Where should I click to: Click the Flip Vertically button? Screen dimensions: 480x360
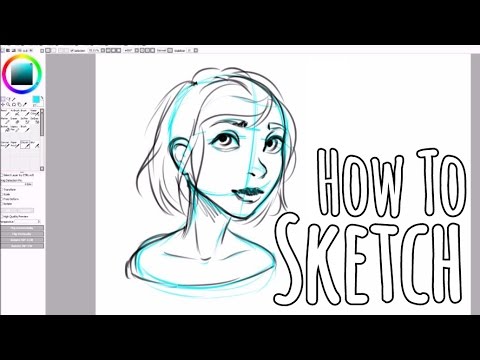(x=22, y=234)
